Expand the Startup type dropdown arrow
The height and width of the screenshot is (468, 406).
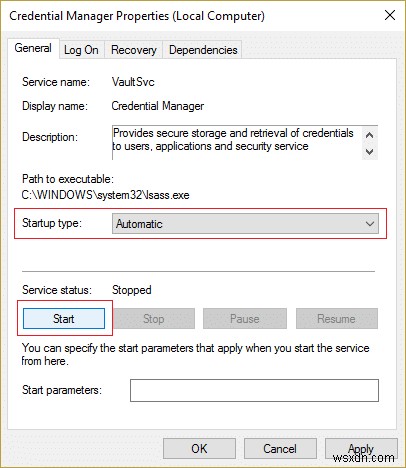[x=370, y=224]
